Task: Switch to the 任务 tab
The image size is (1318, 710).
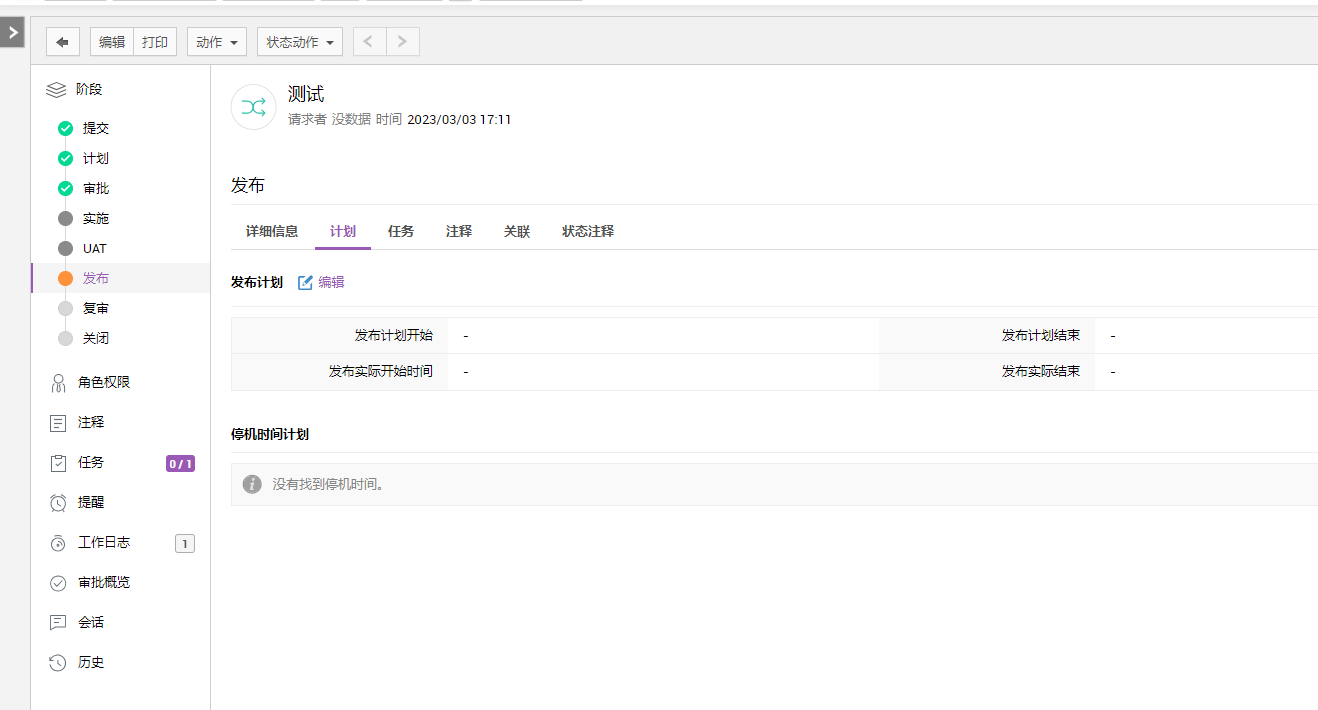Action: coord(401,231)
